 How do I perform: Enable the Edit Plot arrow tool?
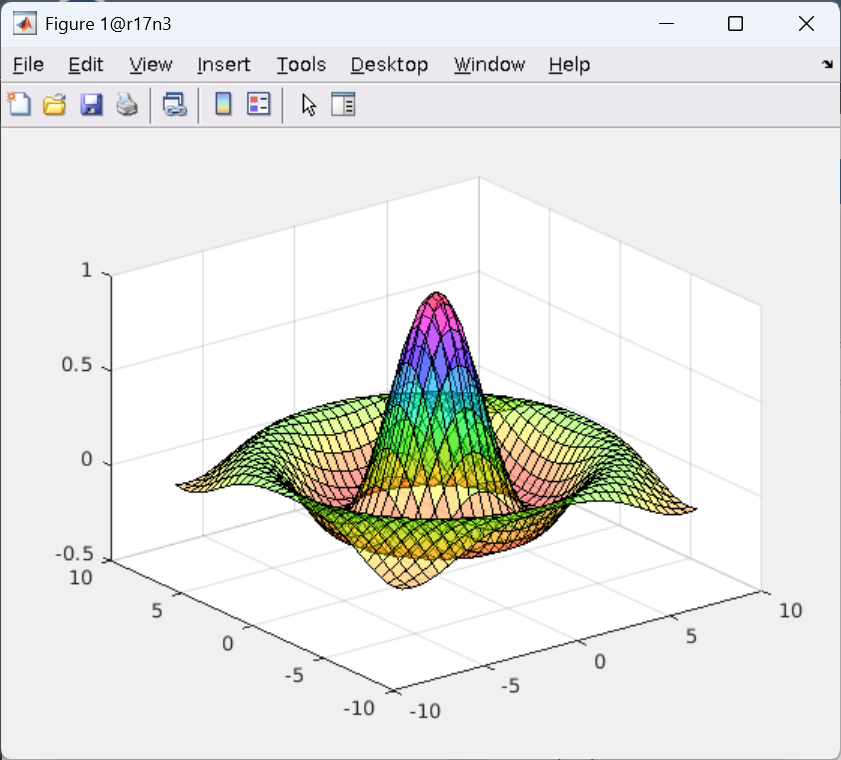click(x=308, y=104)
